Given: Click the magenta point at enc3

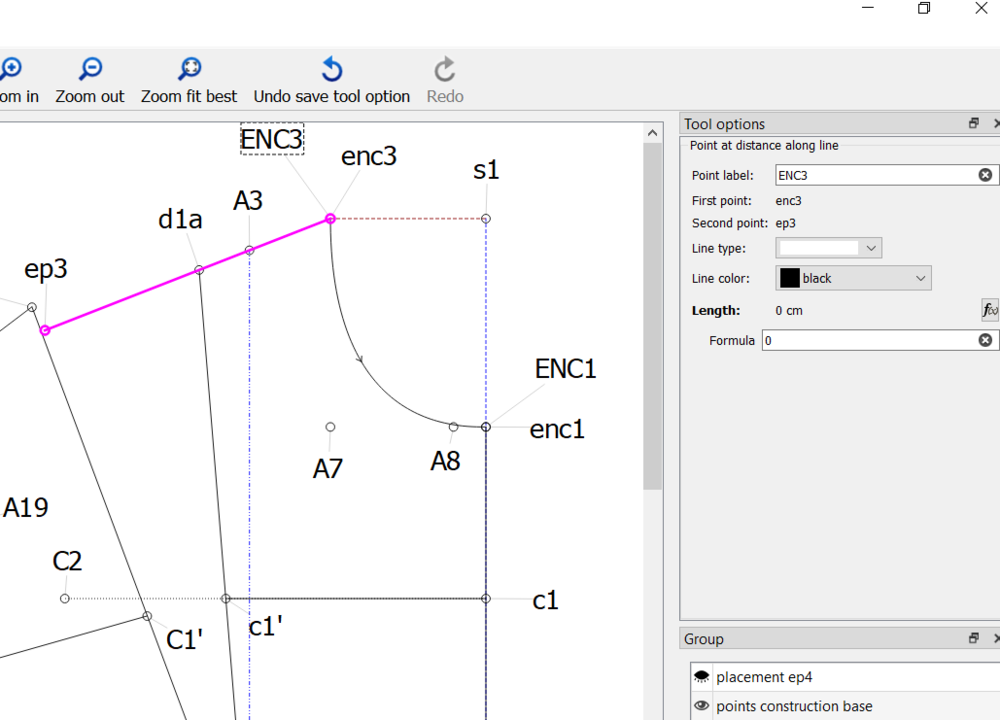Looking at the screenshot, I should 330,219.
